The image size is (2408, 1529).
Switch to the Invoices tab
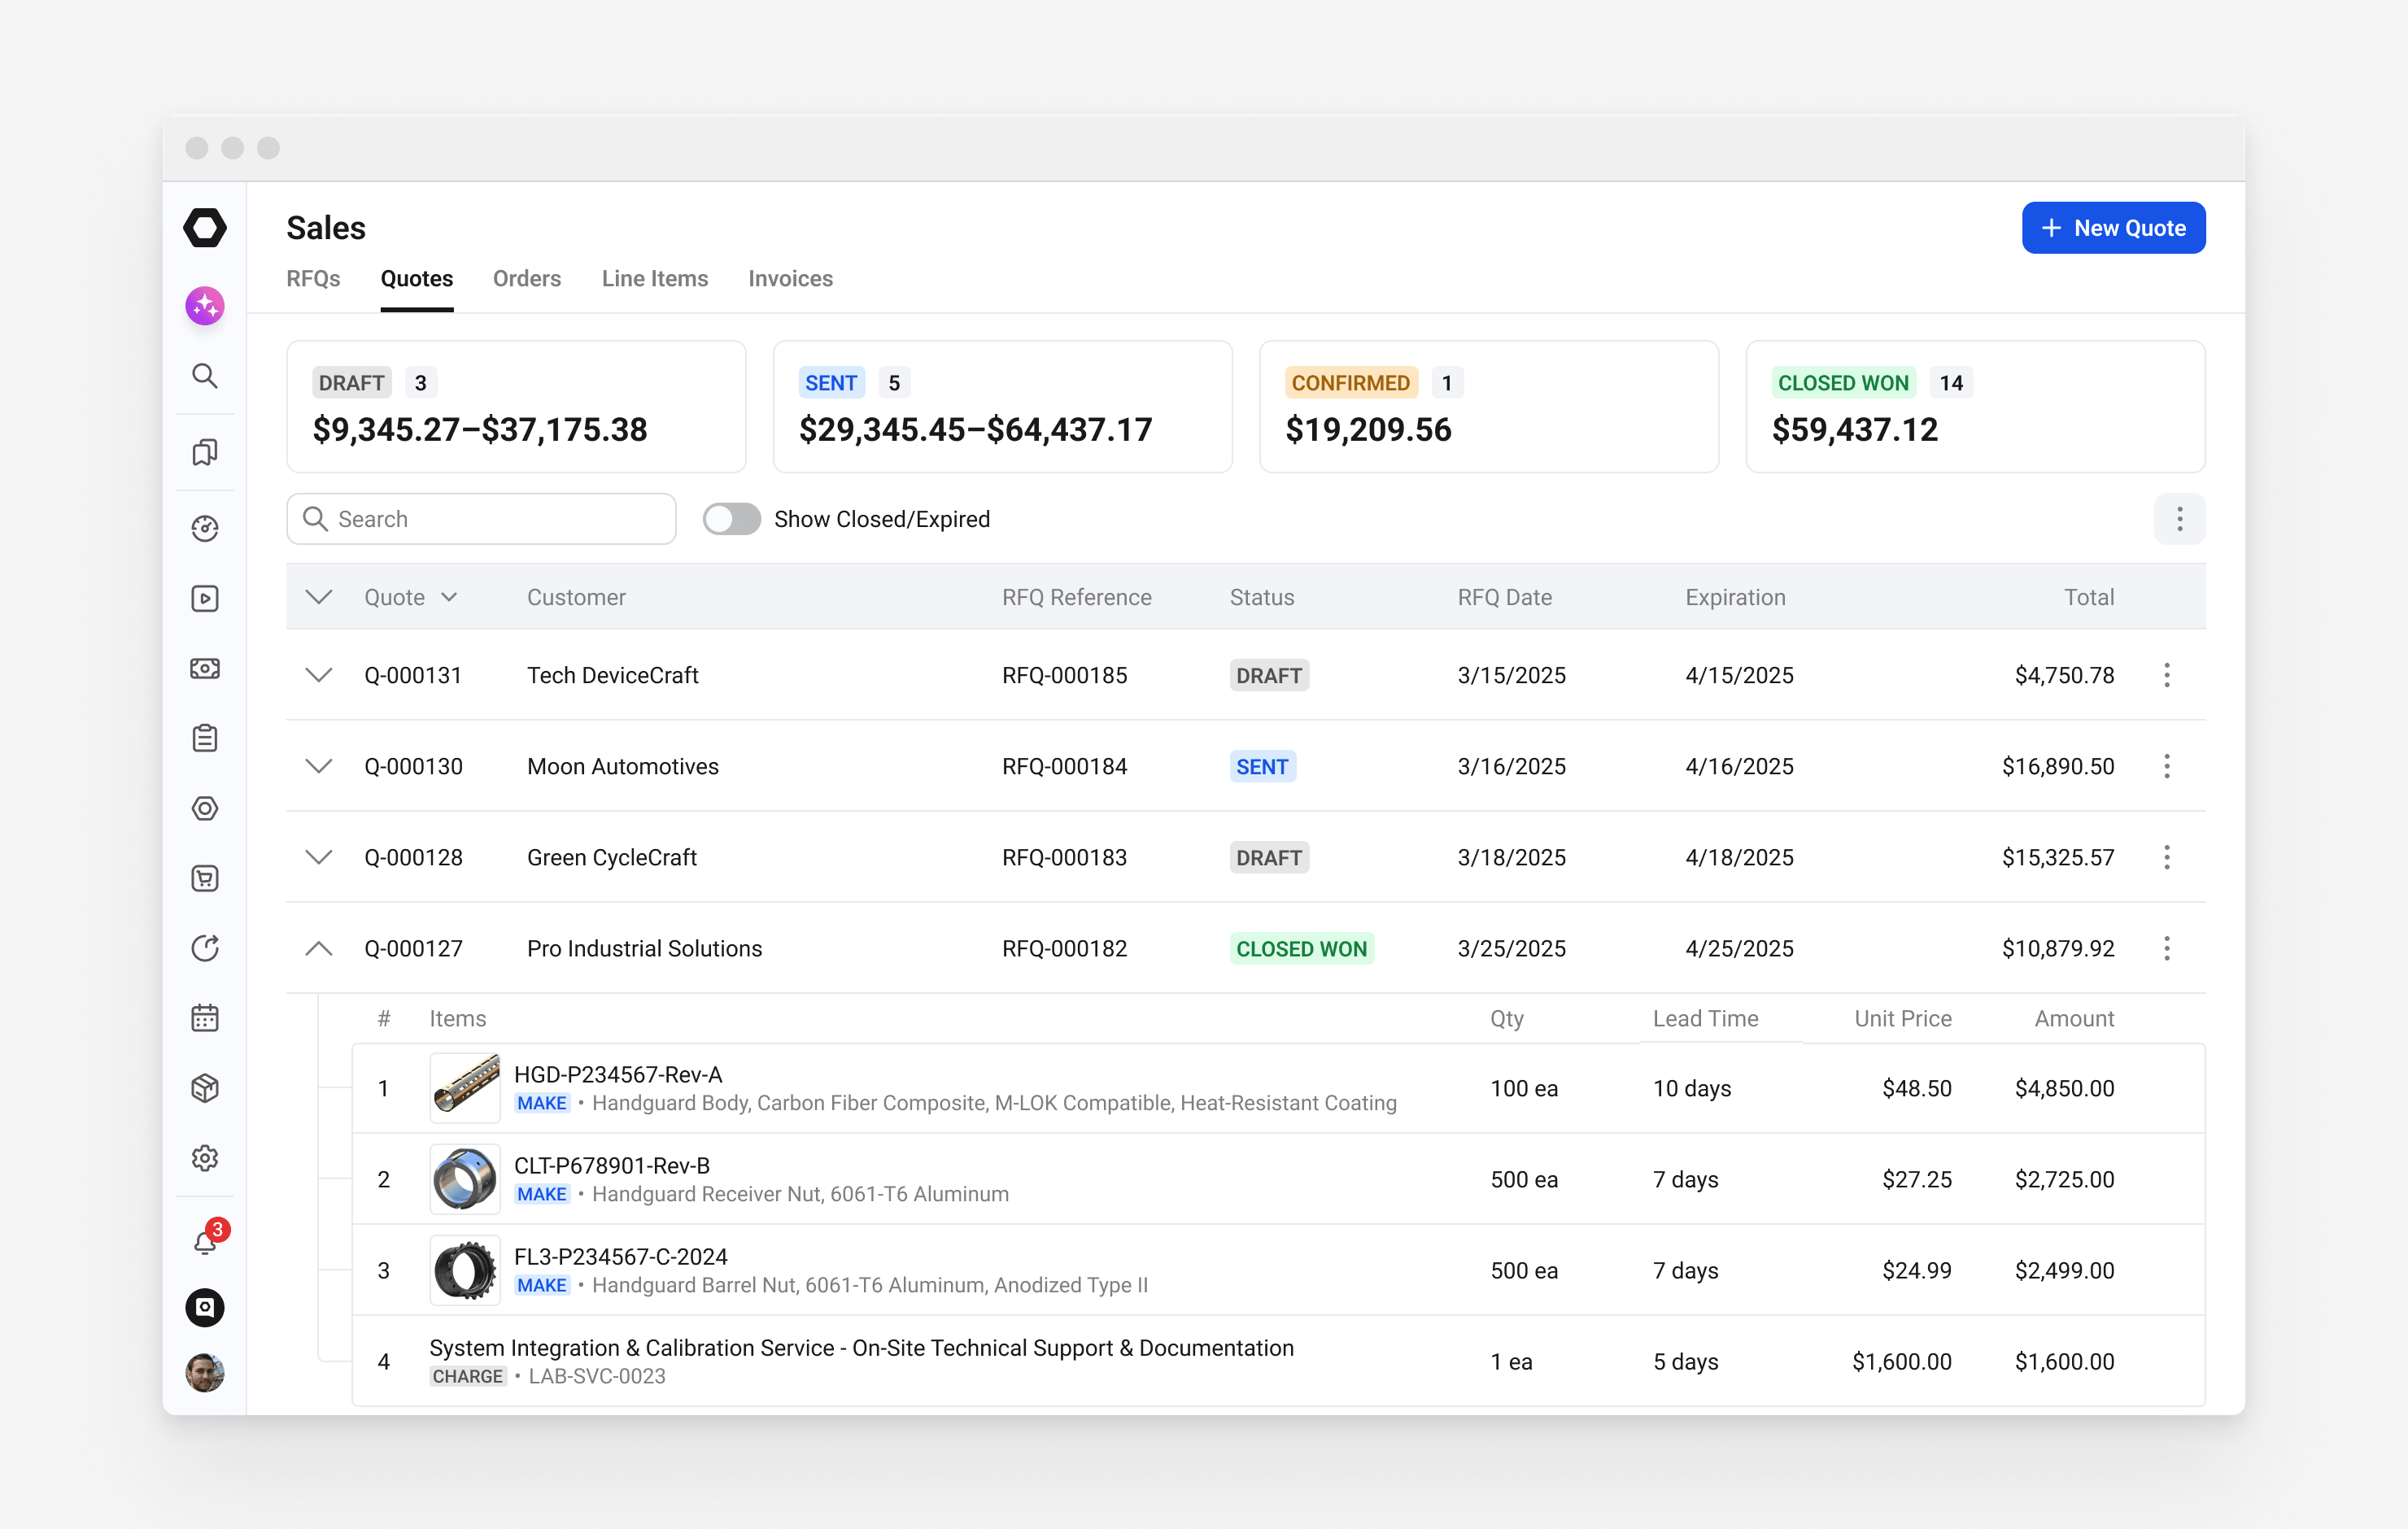tap(790, 279)
